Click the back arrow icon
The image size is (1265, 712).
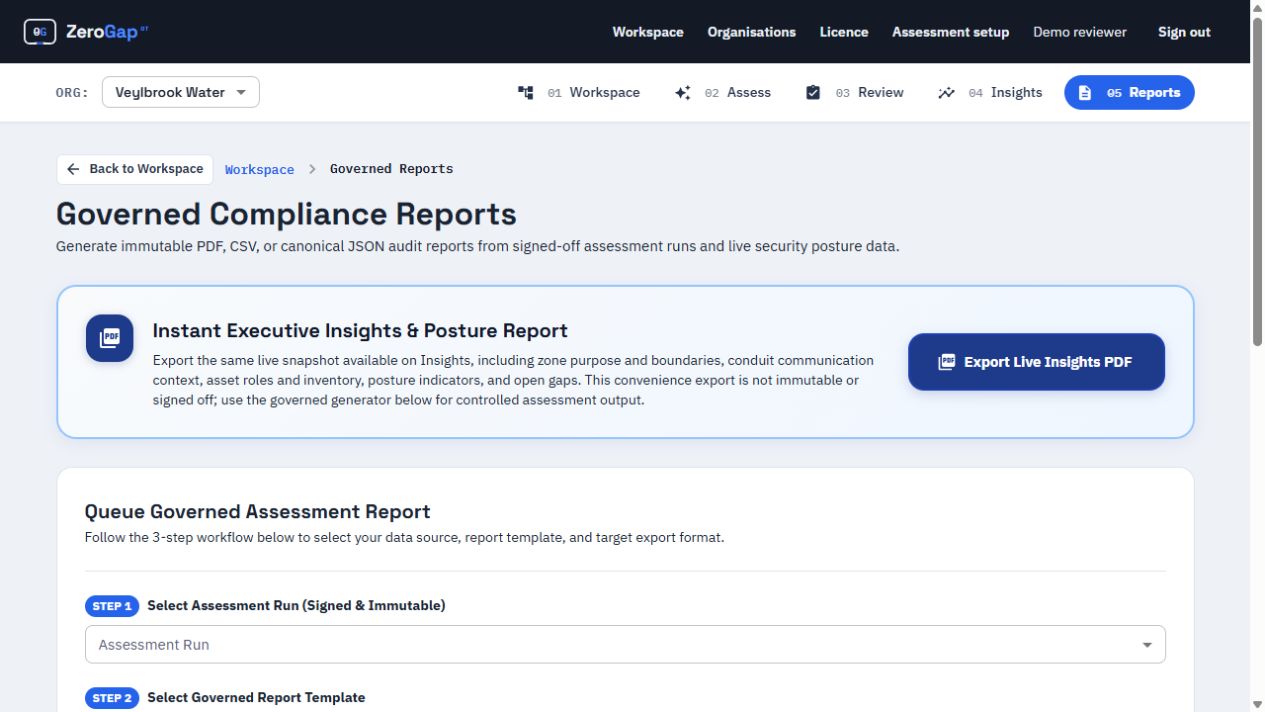[73, 169]
